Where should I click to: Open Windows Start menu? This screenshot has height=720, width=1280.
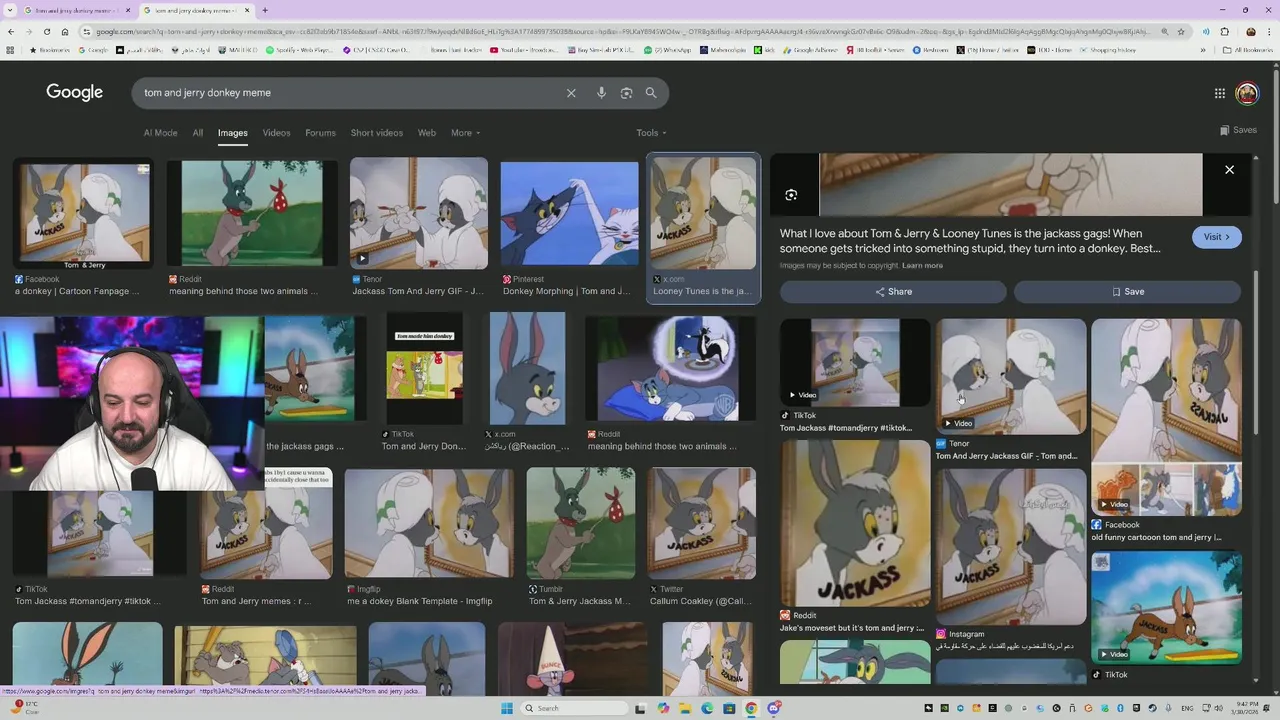pos(507,708)
